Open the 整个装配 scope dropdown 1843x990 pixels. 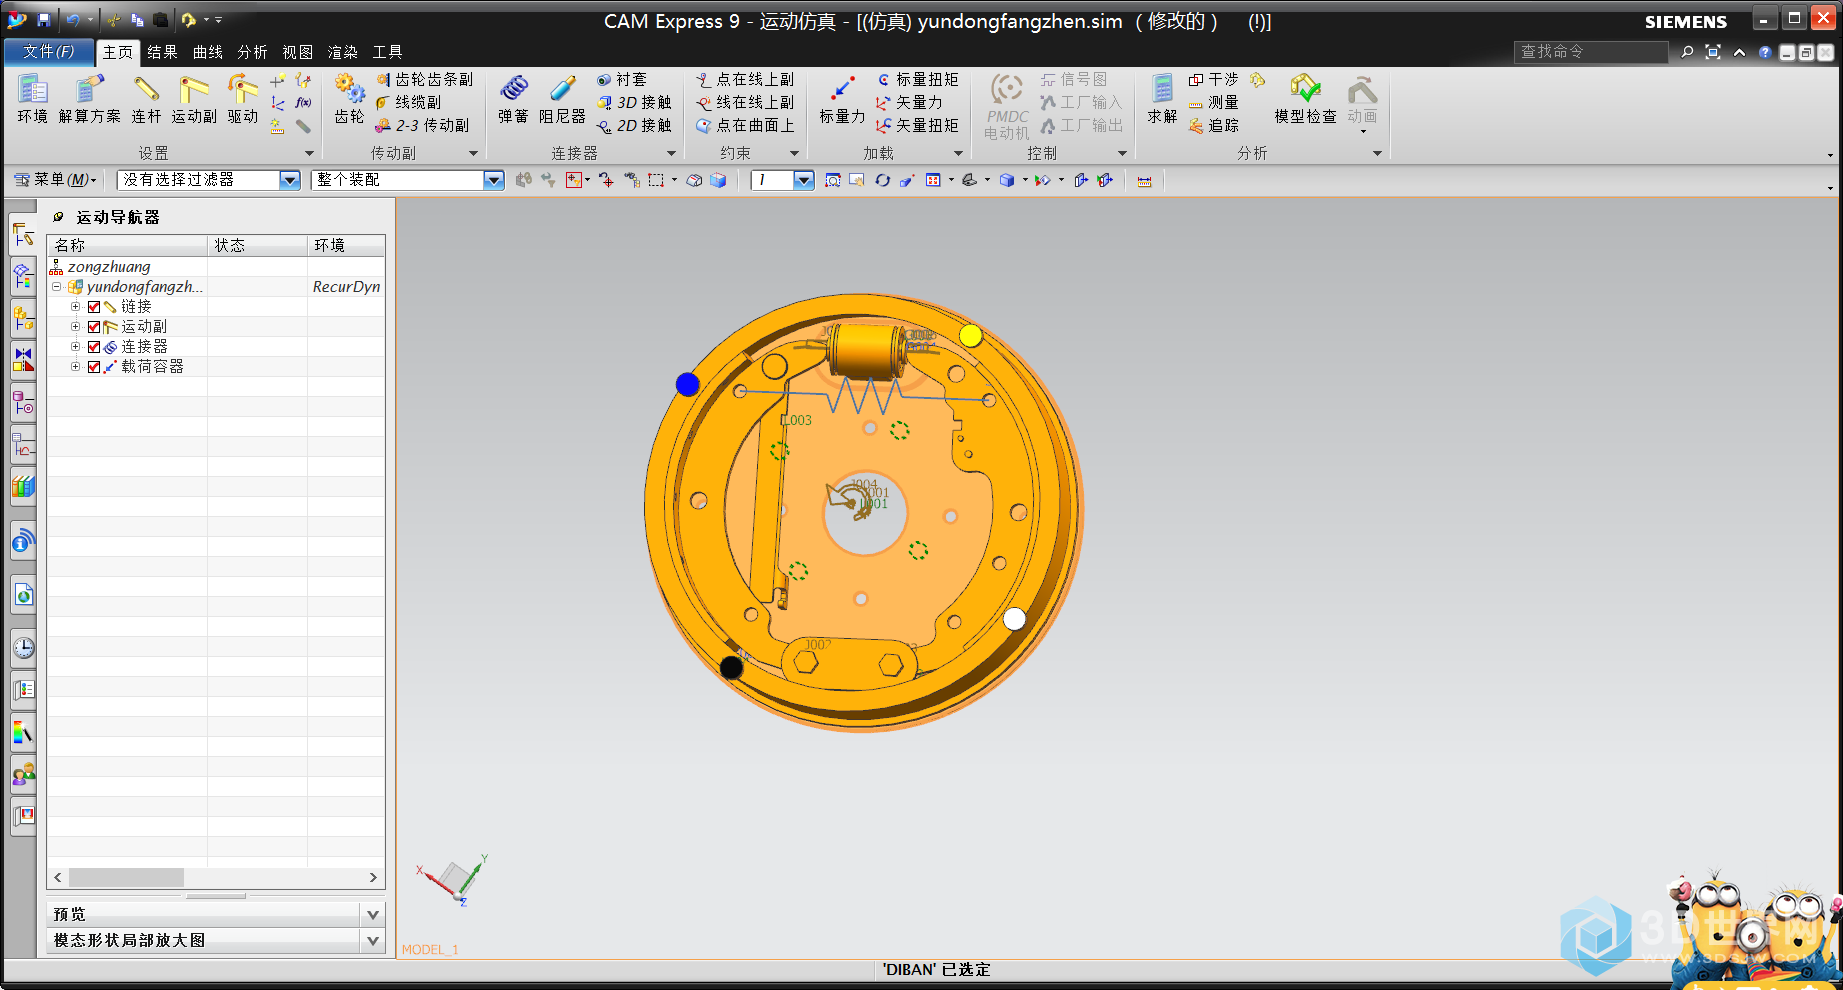(x=494, y=180)
